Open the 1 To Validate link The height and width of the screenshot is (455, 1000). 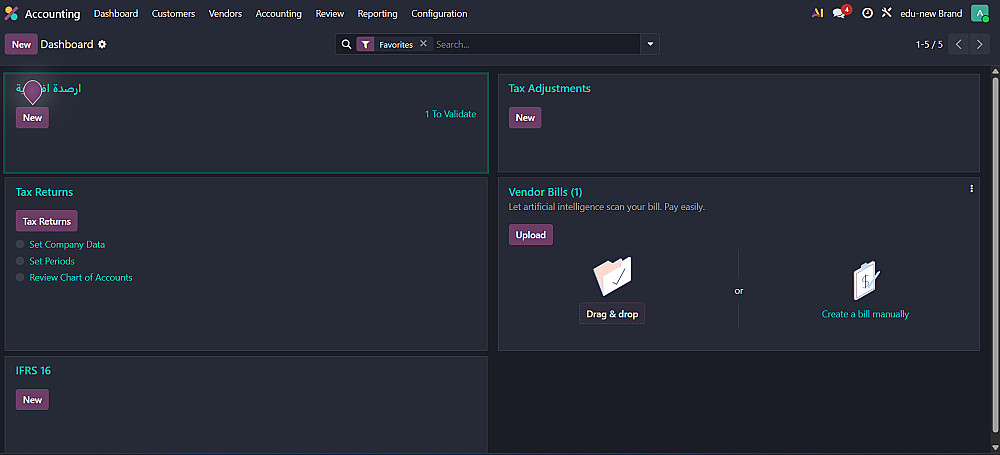(x=450, y=114)
